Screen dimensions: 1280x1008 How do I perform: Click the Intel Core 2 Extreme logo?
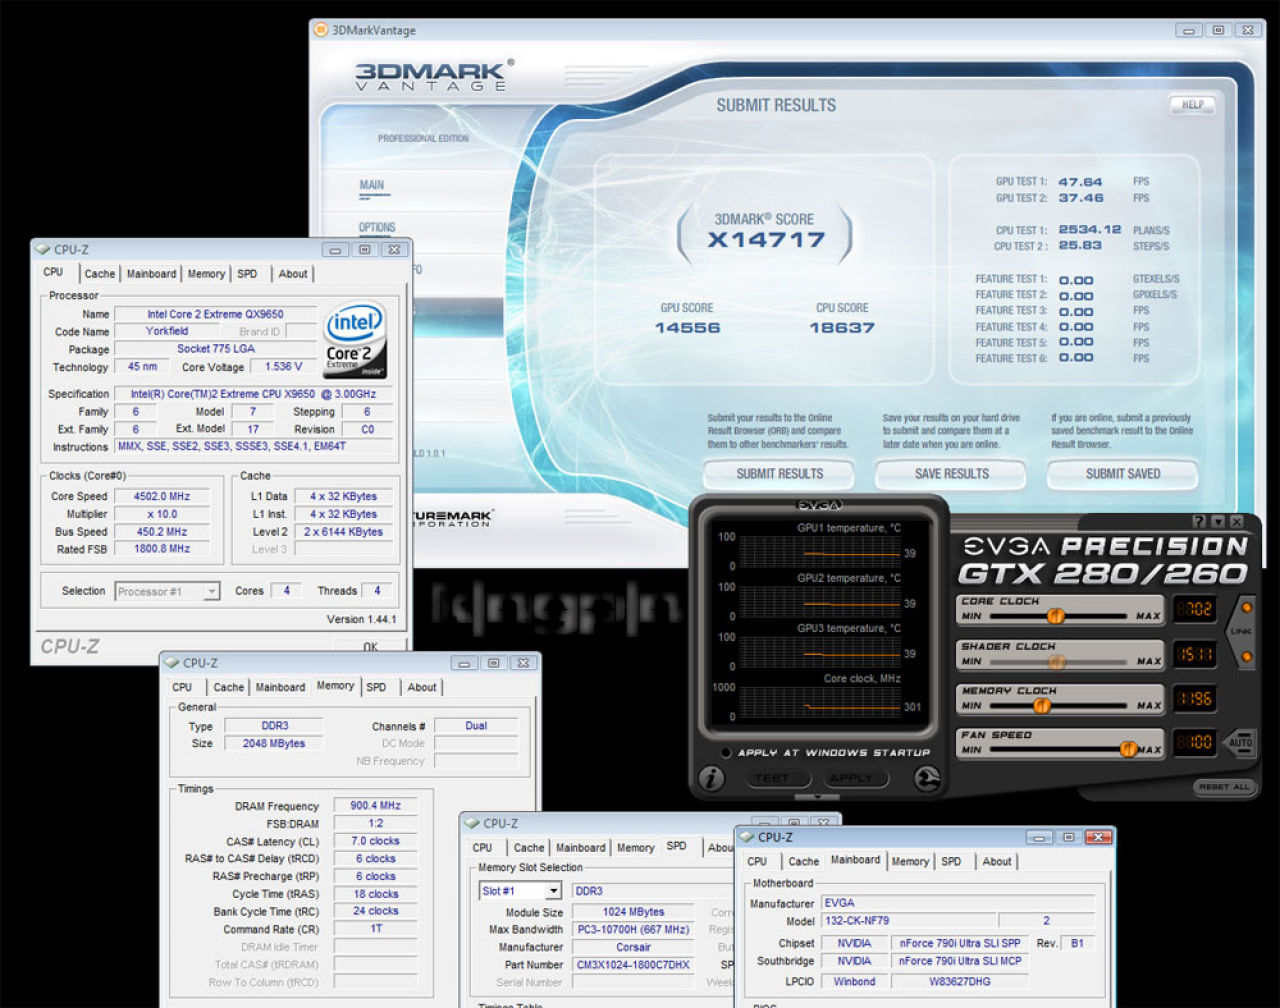tap(354, 341)
